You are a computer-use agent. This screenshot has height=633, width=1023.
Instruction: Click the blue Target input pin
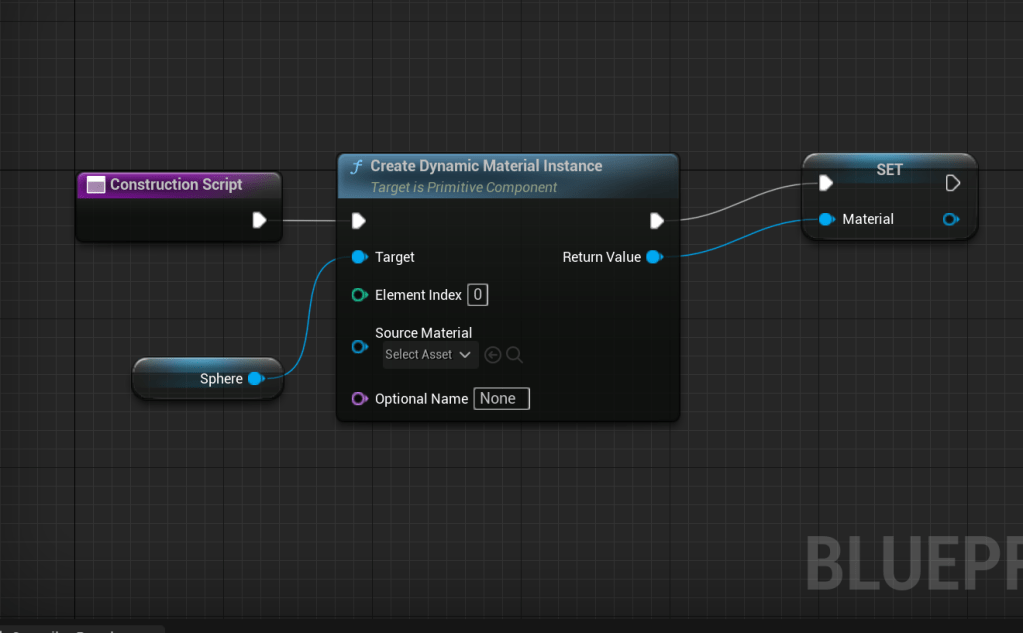tap(358, 257)
